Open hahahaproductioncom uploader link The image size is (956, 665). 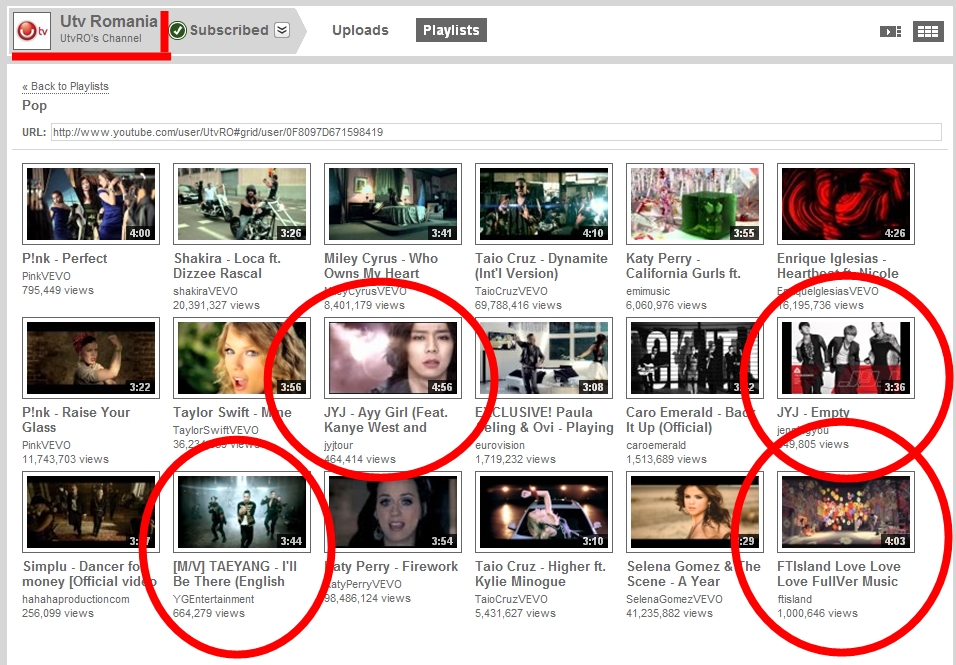coord(76,599)
